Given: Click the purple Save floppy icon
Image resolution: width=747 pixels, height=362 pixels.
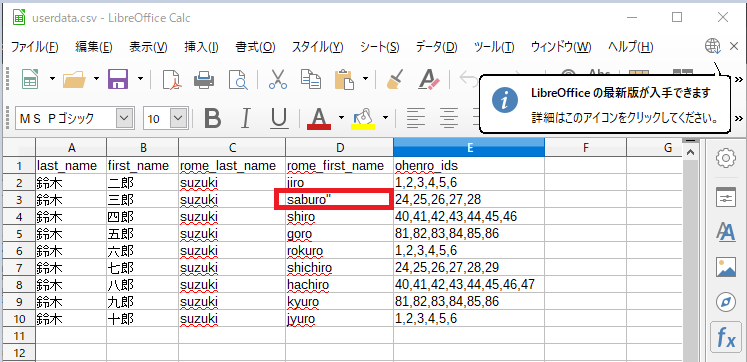Looking at the screenshot, I should pos(118,80).
